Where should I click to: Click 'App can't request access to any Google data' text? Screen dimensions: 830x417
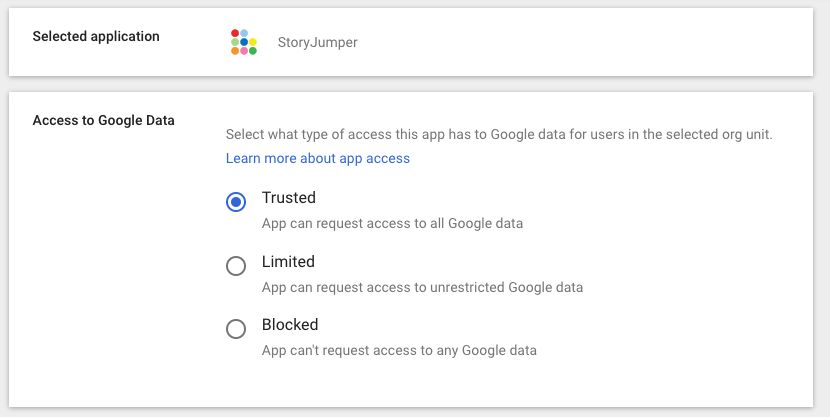coord(399,350)
